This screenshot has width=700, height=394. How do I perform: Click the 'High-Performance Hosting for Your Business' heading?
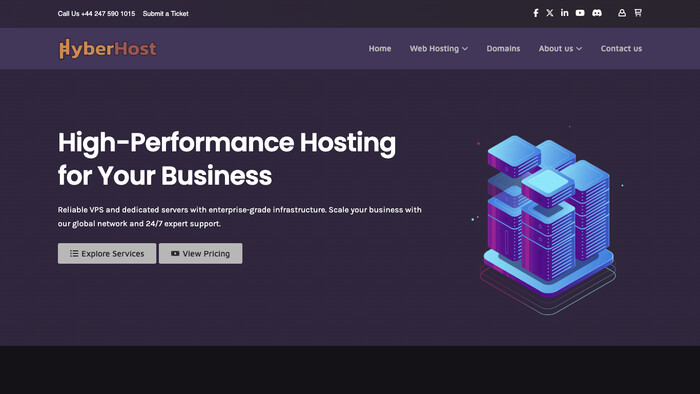(x=227, y=159)
